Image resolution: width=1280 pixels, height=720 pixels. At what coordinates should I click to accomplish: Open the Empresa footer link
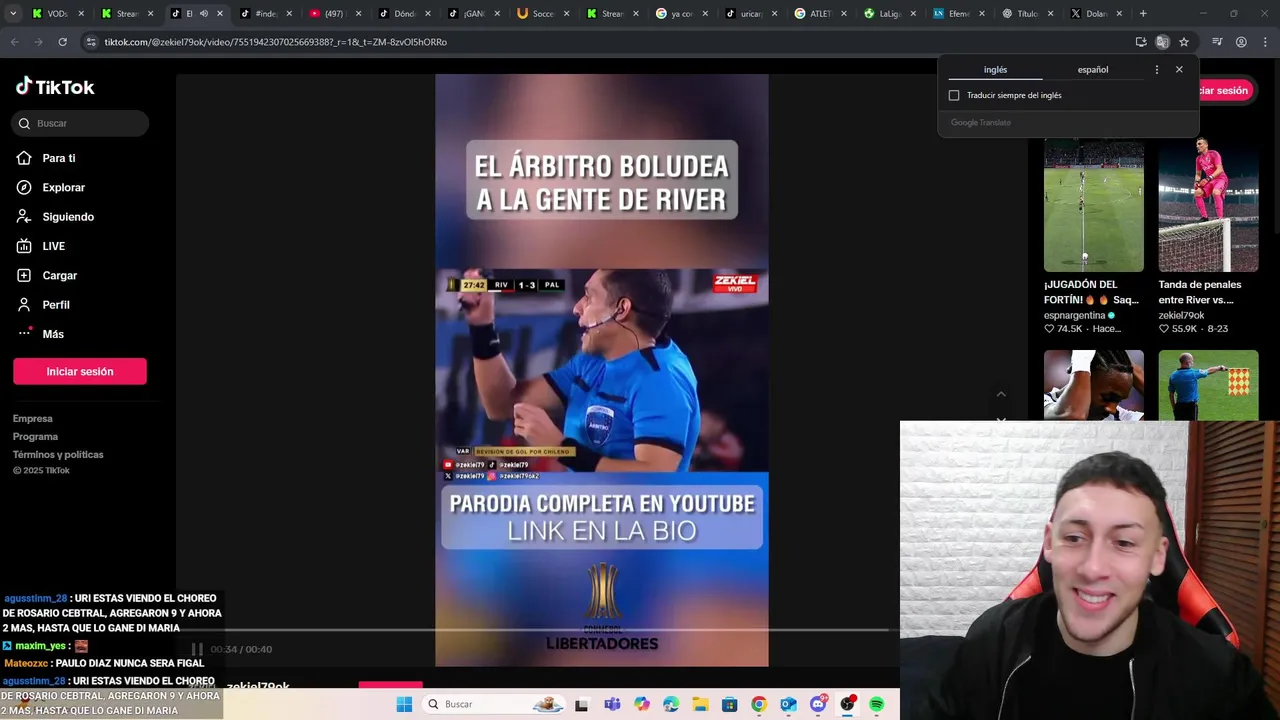[33, 419]
